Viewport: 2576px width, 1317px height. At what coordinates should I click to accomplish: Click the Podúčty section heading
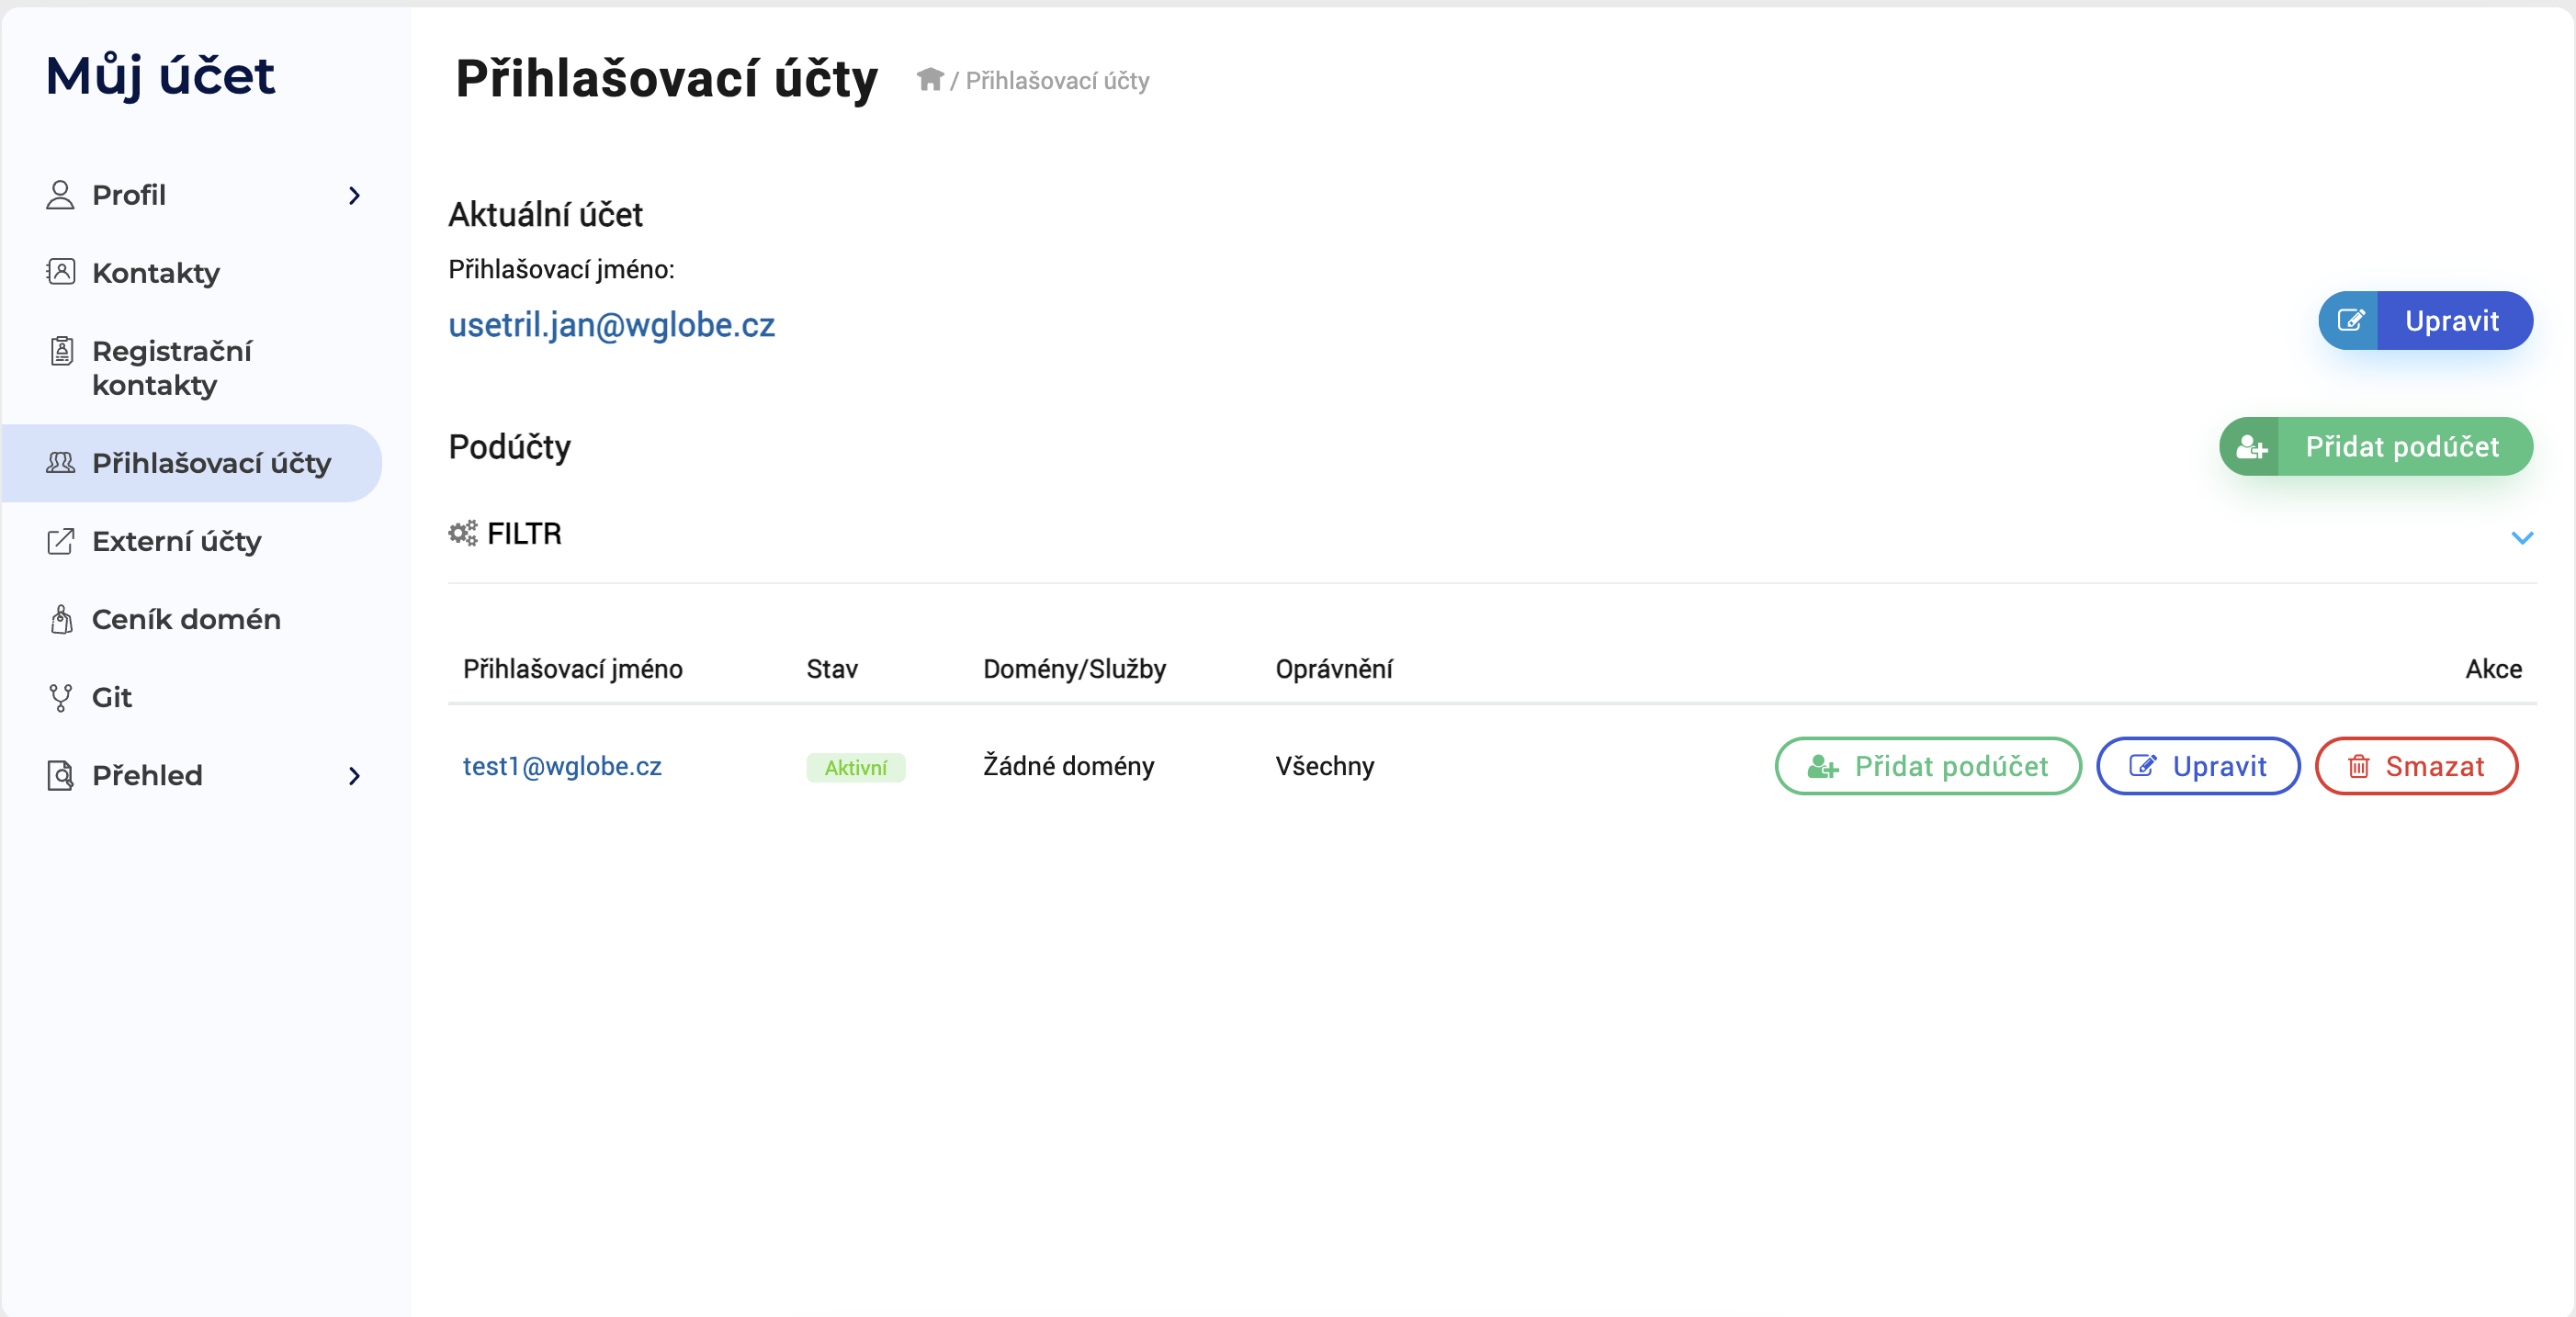pos(509,446)
